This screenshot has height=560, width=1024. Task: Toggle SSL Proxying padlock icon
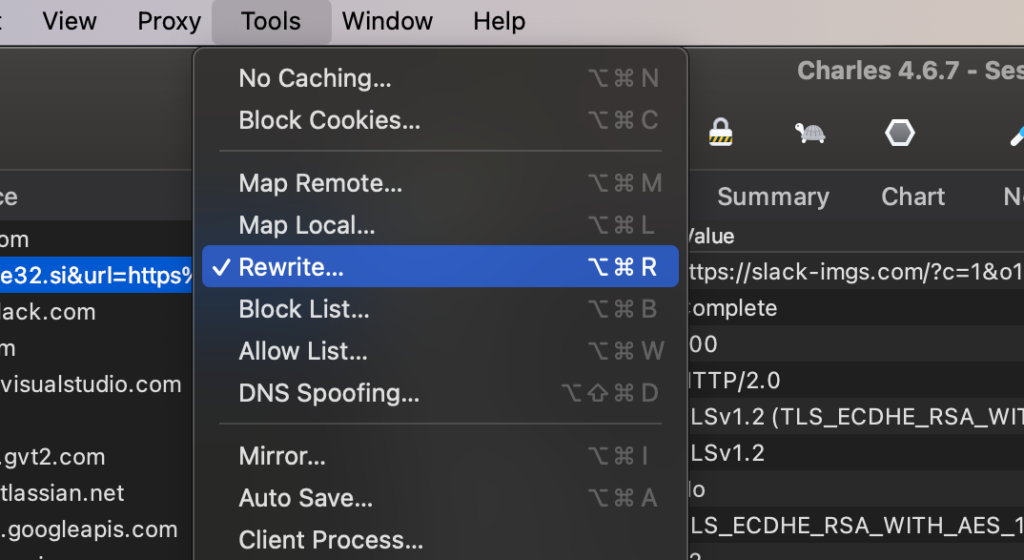(720, 132)
